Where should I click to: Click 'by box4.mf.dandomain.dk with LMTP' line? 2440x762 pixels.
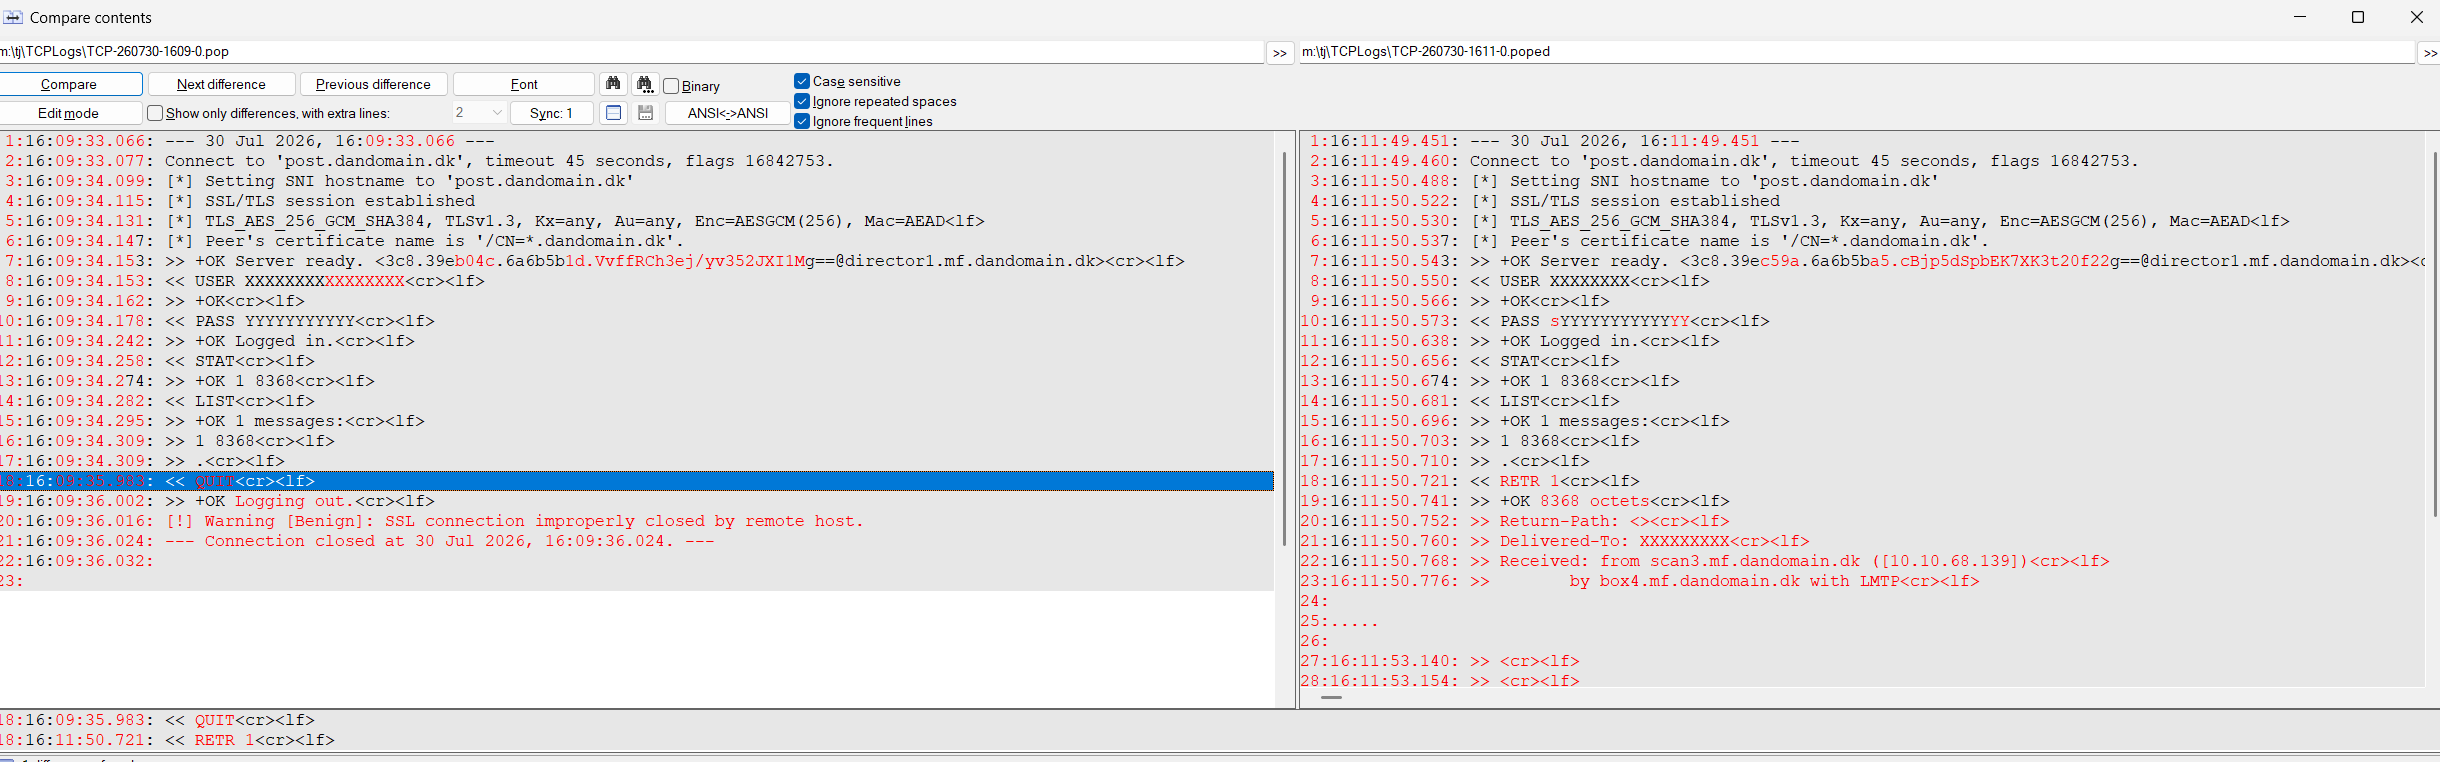click(1862, 581)
